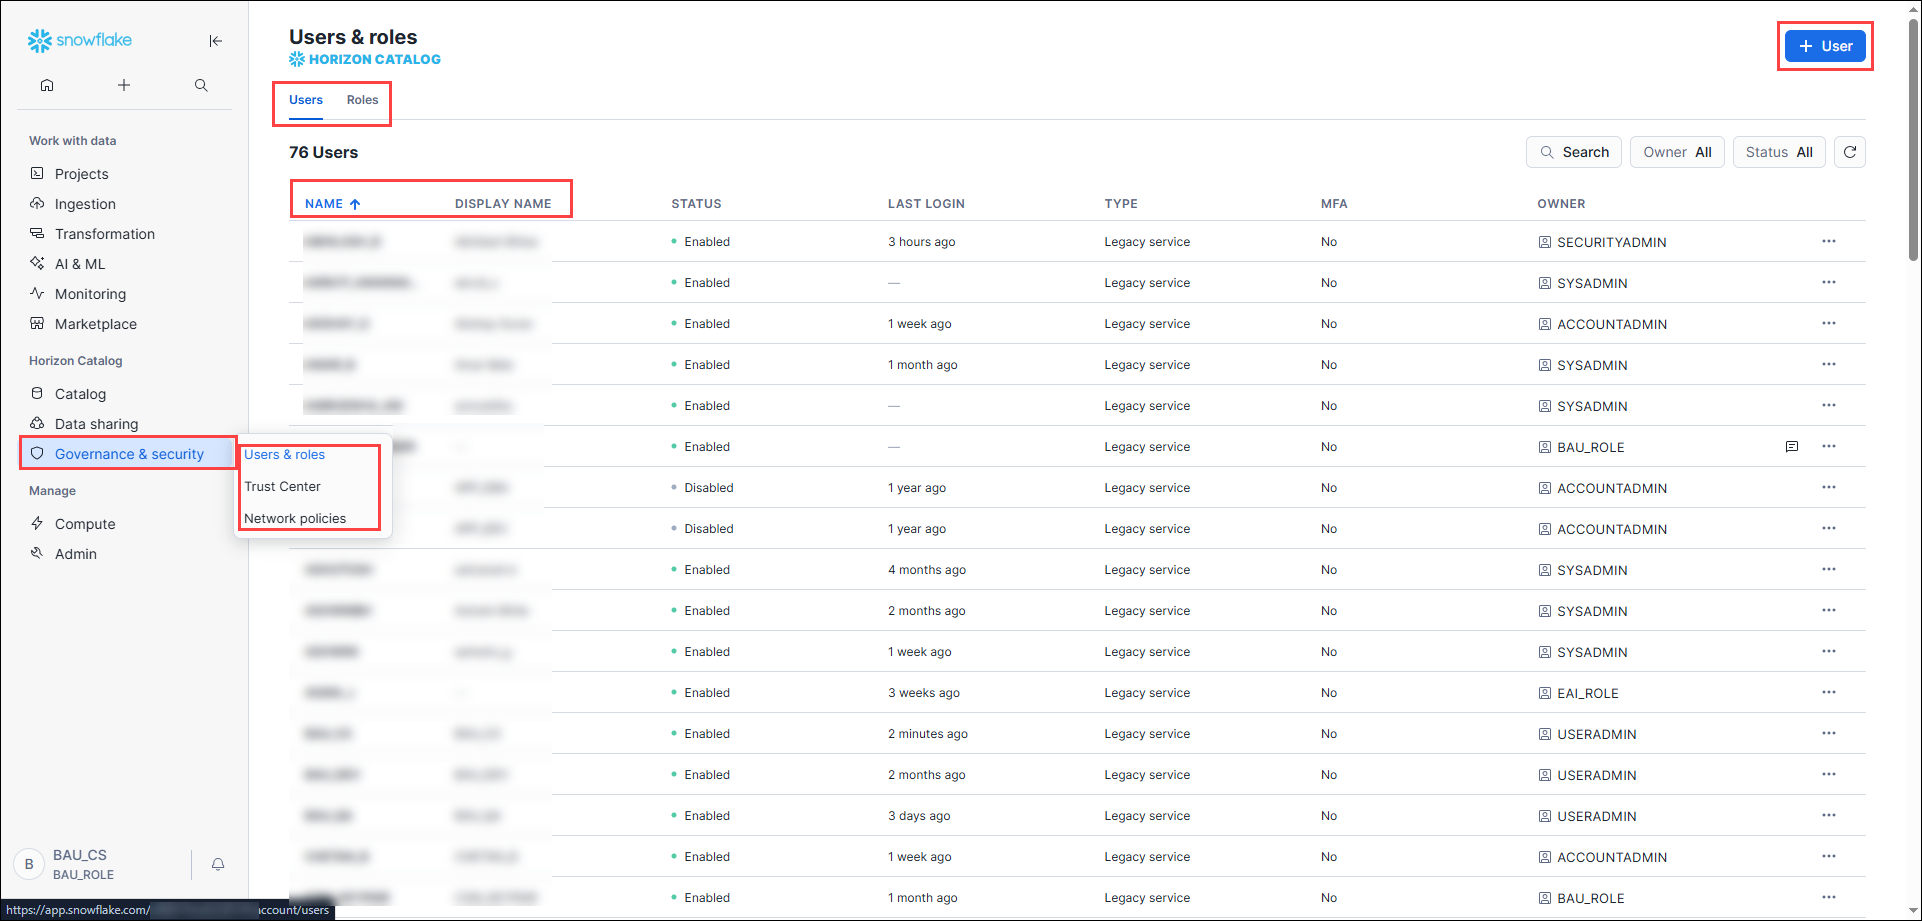This screenshot has height=921, width=1922.
Task: Collapse the sidebar navigation panel
Action: pyautogui.click(x=215, y=41)
